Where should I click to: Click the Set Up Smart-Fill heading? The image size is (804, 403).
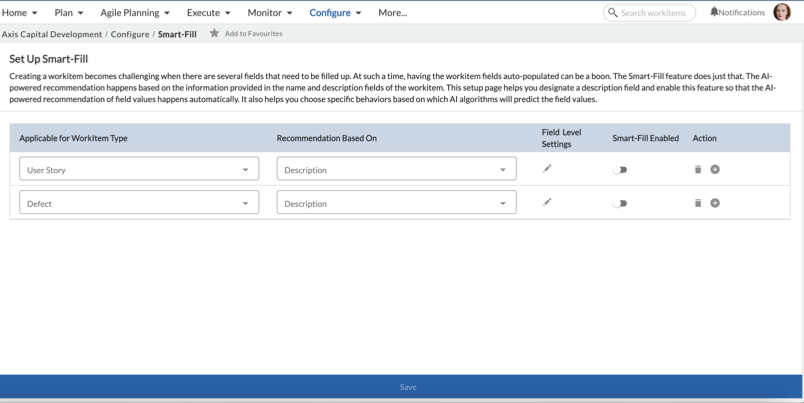click(x=49, y=59)
